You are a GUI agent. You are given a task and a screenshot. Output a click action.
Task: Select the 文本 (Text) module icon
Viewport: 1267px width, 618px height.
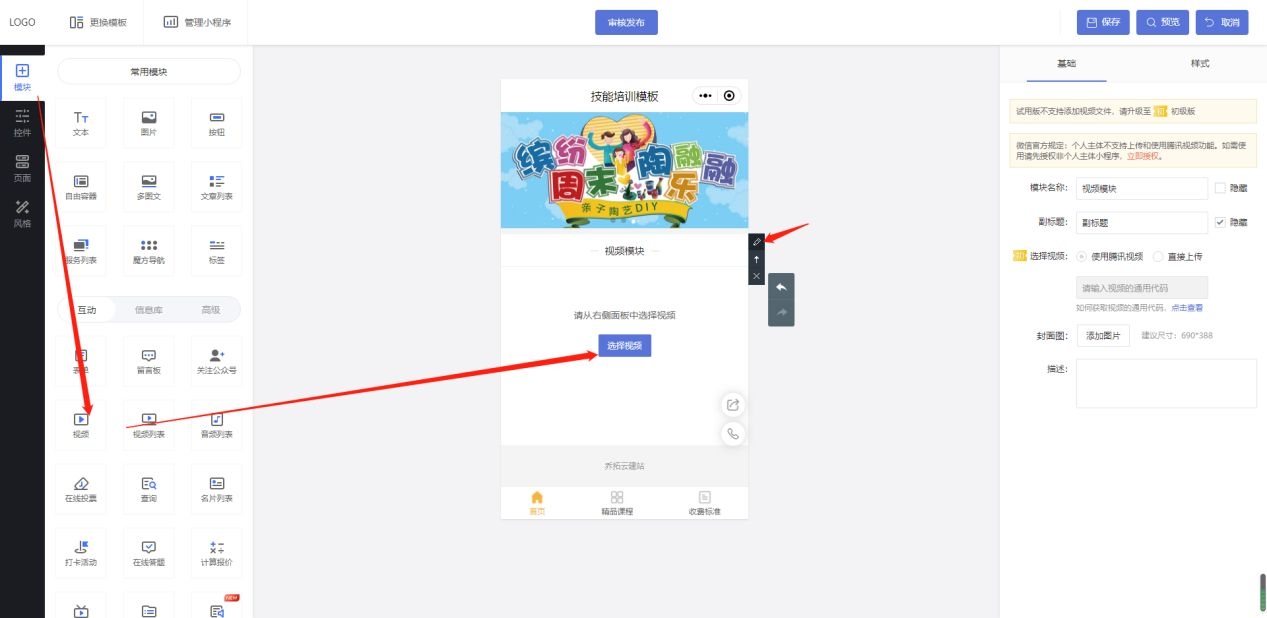tap(81, 121)
